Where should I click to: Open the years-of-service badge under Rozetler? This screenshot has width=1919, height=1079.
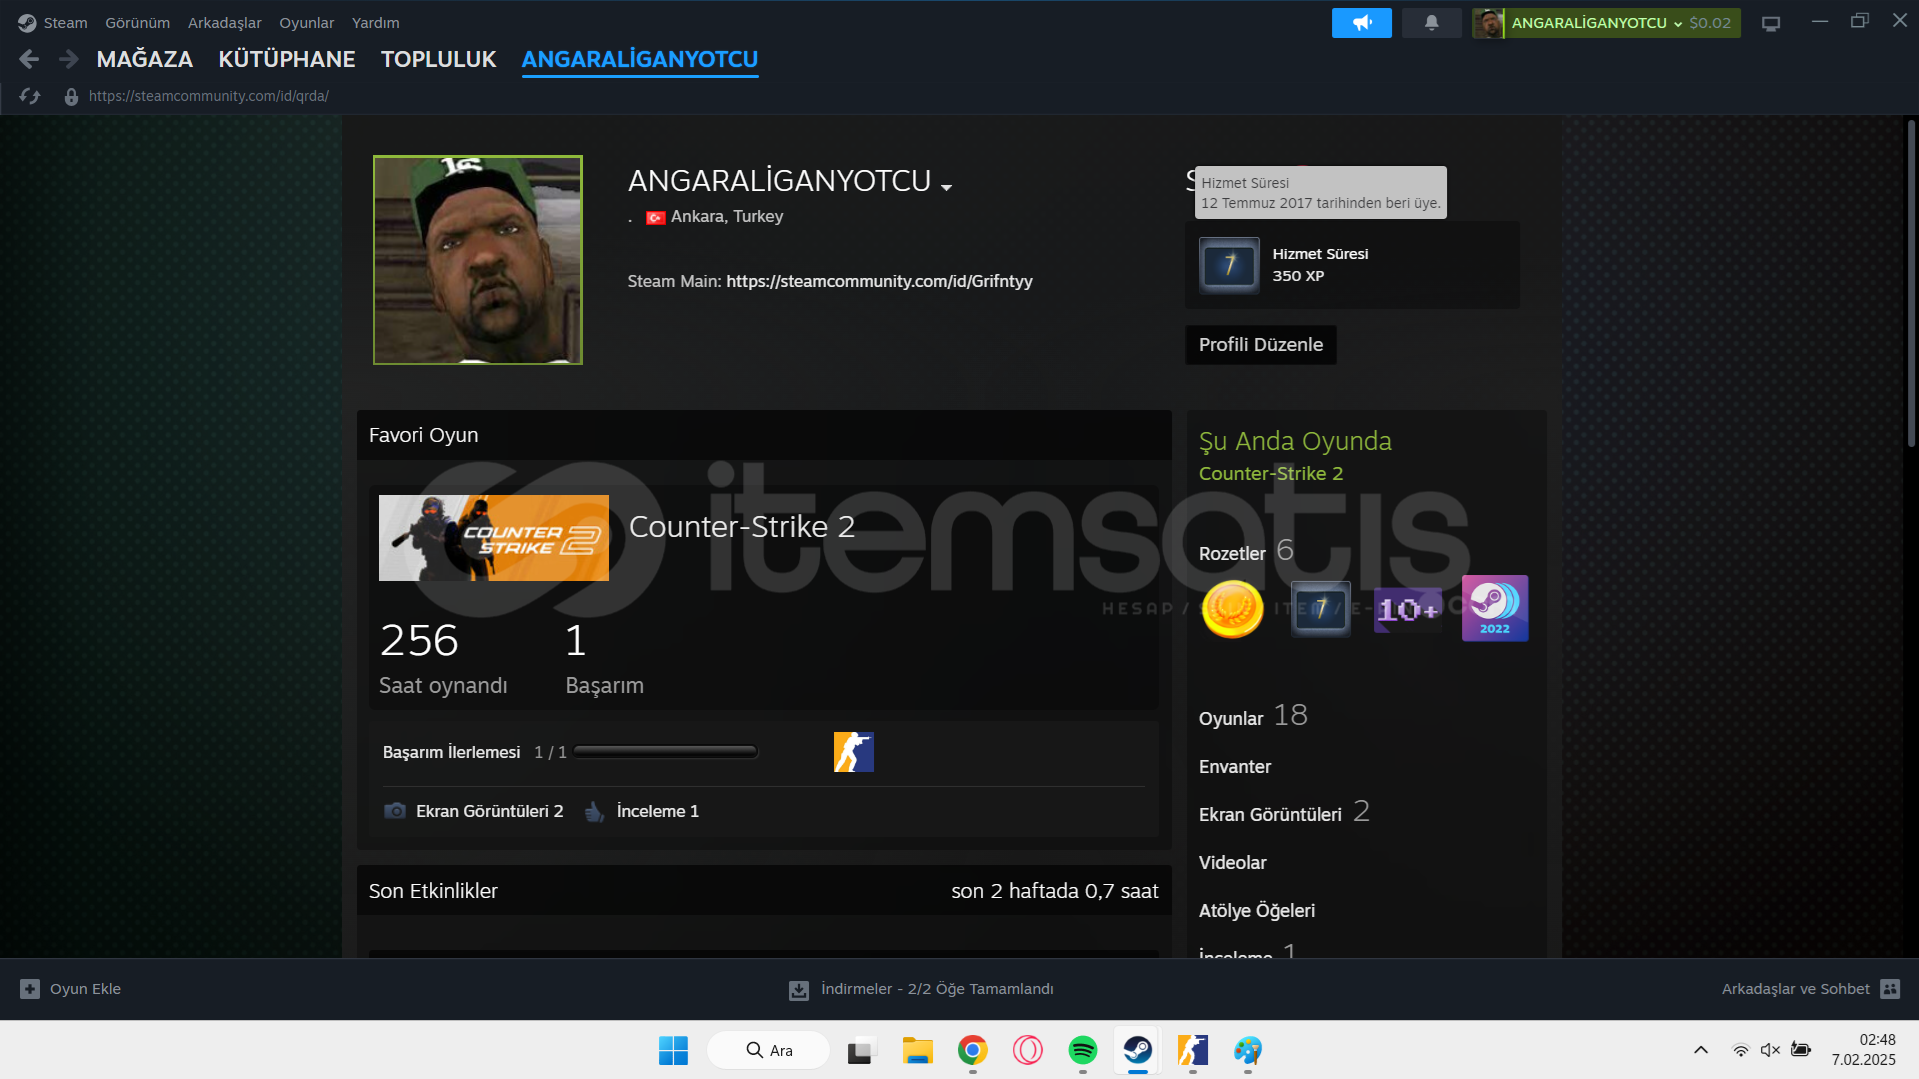[x=1320, y=608]
